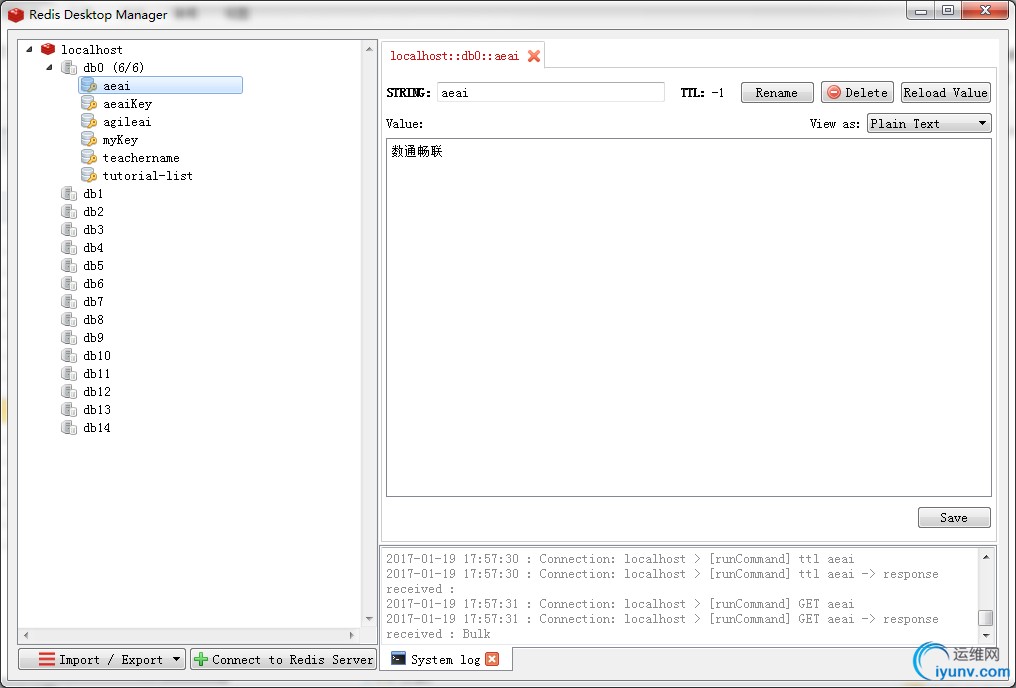Select the teachername key
This screenshot has width=1016, height=688.
141,157
